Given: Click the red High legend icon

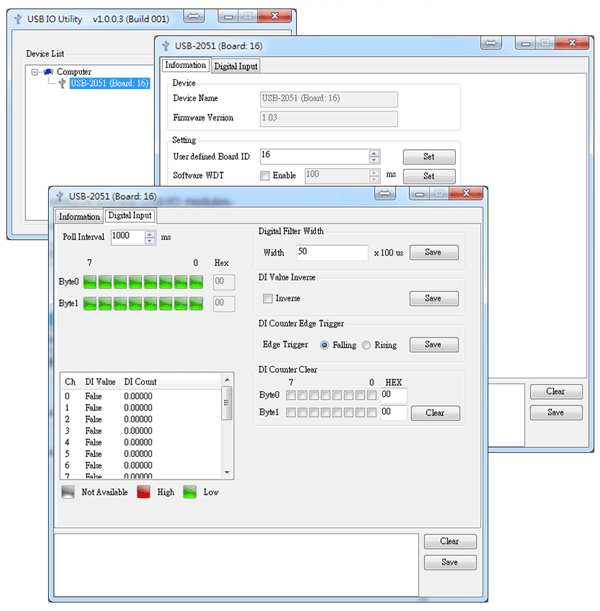Looking at the screenshot, I should (143, 492).
